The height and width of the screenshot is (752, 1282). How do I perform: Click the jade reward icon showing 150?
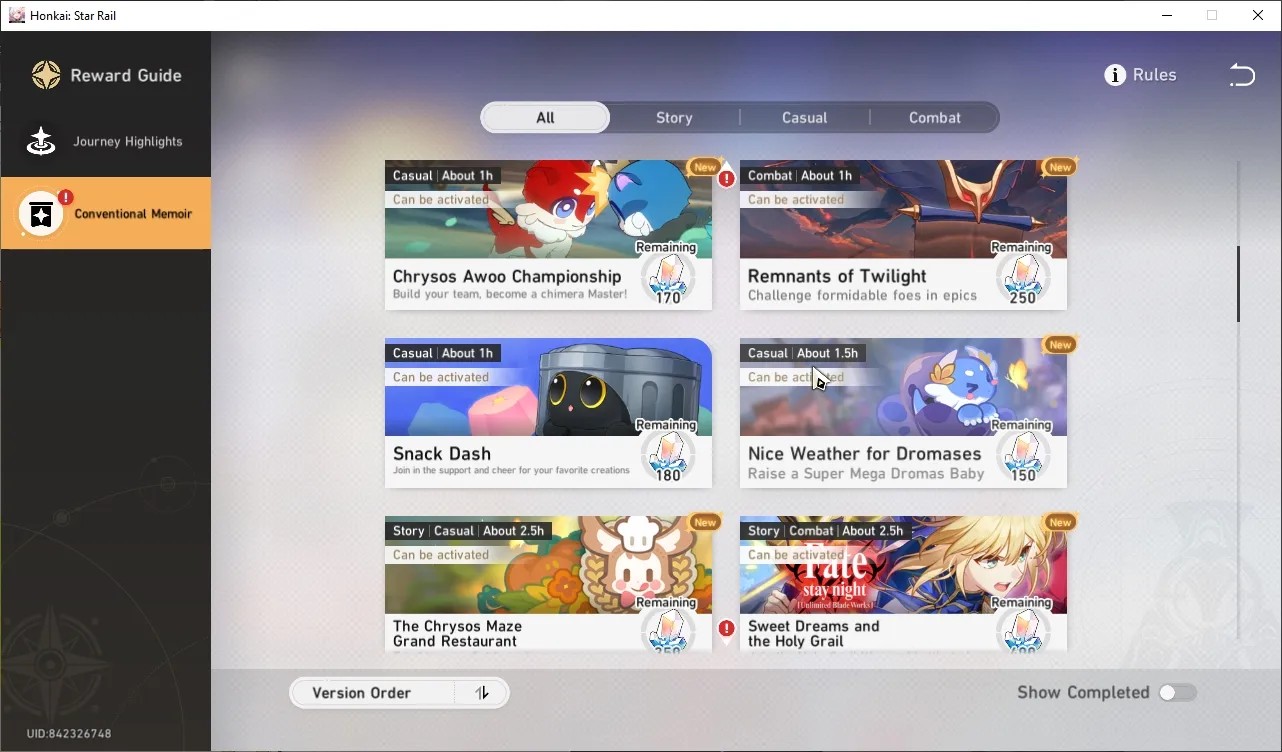[x=1022, y=455]
